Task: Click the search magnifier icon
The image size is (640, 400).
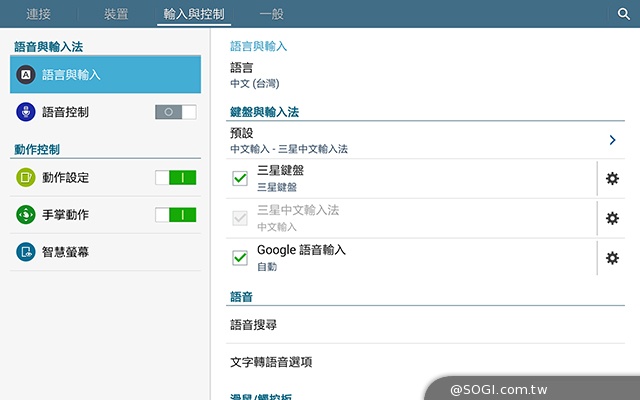Action: coord(624,14)
